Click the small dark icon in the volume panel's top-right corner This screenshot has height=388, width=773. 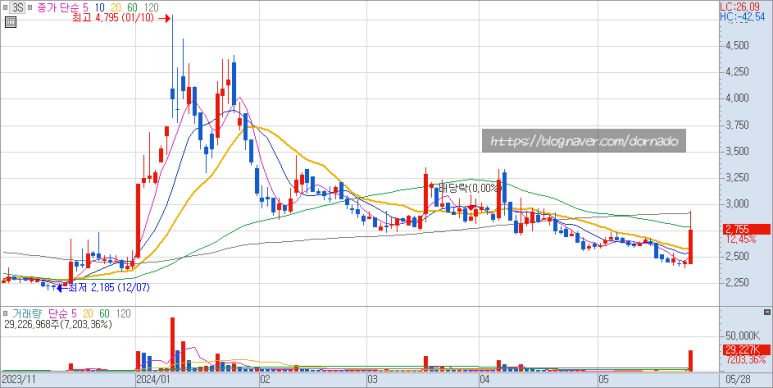point(767,312)
